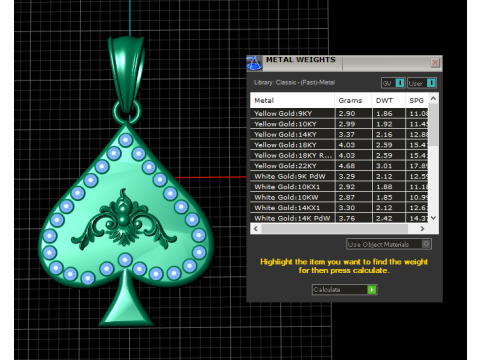Select the Yellow Gold:14KY row
Viewport: 480px width, 360px height.
click(339, 134)
